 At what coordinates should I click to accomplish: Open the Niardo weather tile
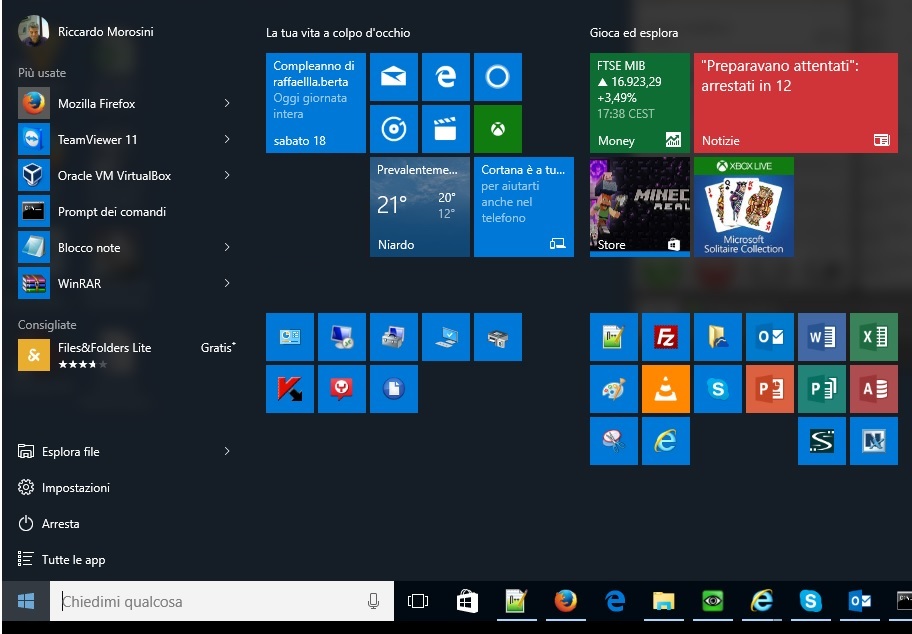click(x=420, y=206)
